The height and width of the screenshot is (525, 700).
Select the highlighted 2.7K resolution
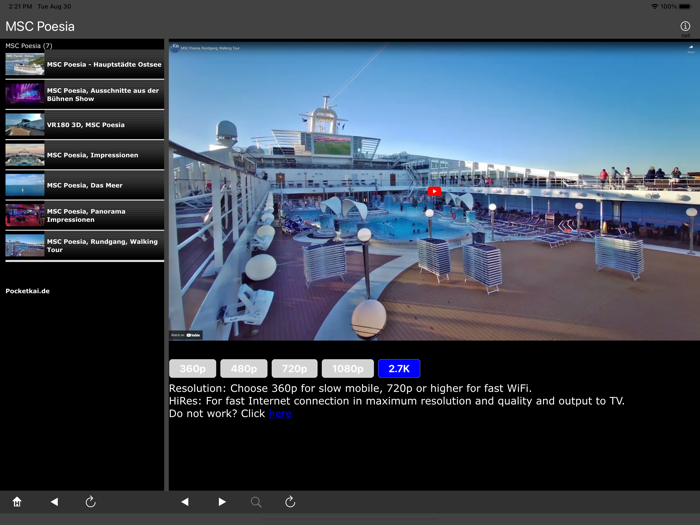point(399,369)
